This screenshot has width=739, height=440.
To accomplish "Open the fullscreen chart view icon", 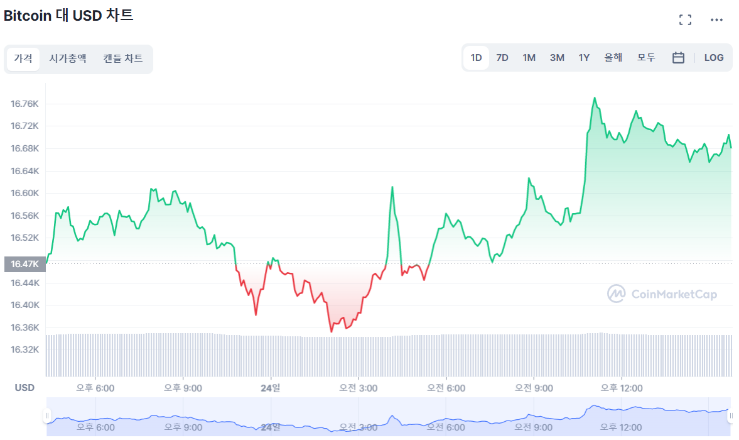I will point(685,20).
